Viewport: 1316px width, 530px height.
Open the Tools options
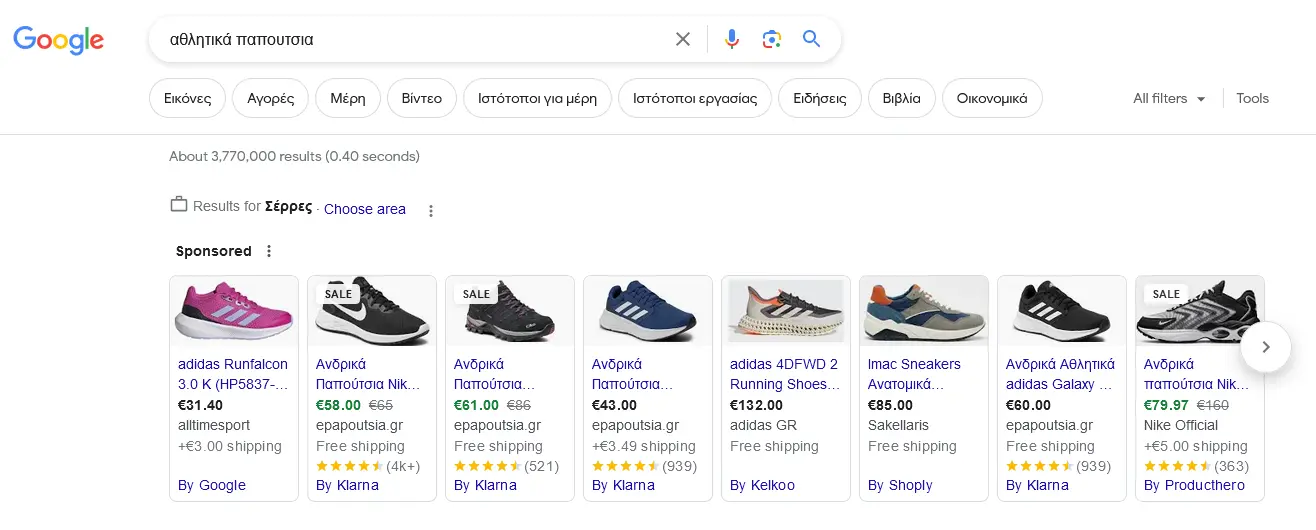(x=1252, y=98)
